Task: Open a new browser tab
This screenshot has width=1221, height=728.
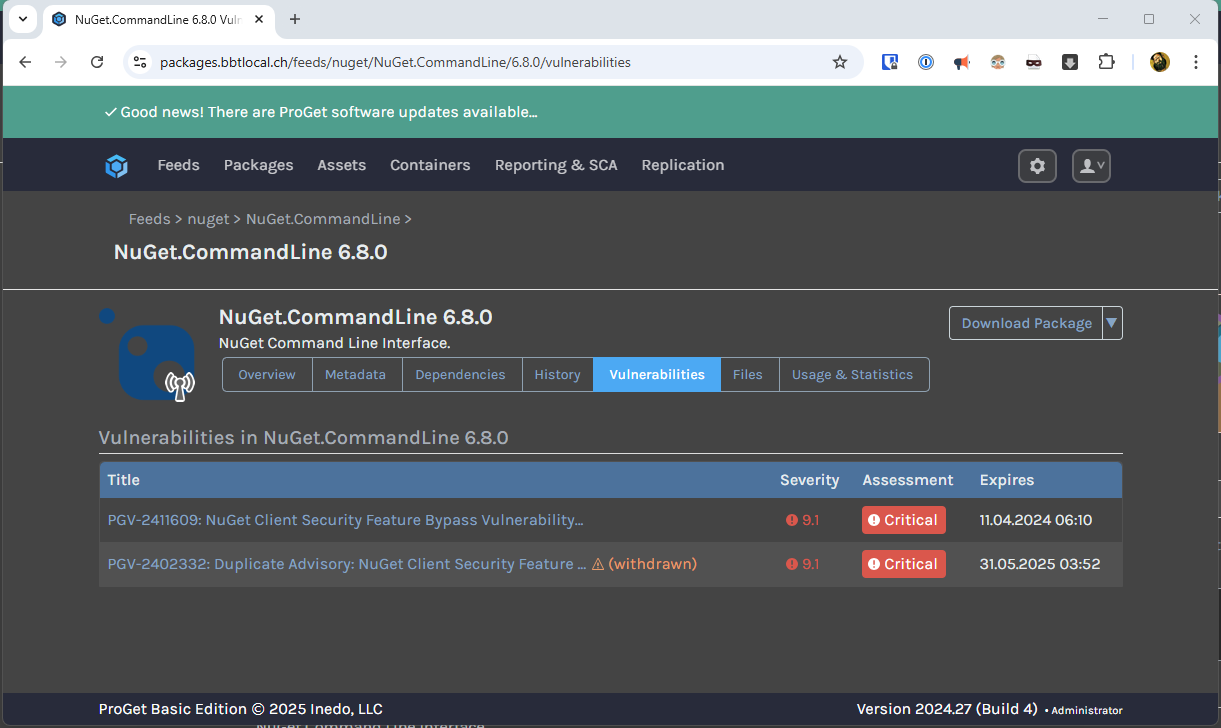Action: tap(295, 19)
